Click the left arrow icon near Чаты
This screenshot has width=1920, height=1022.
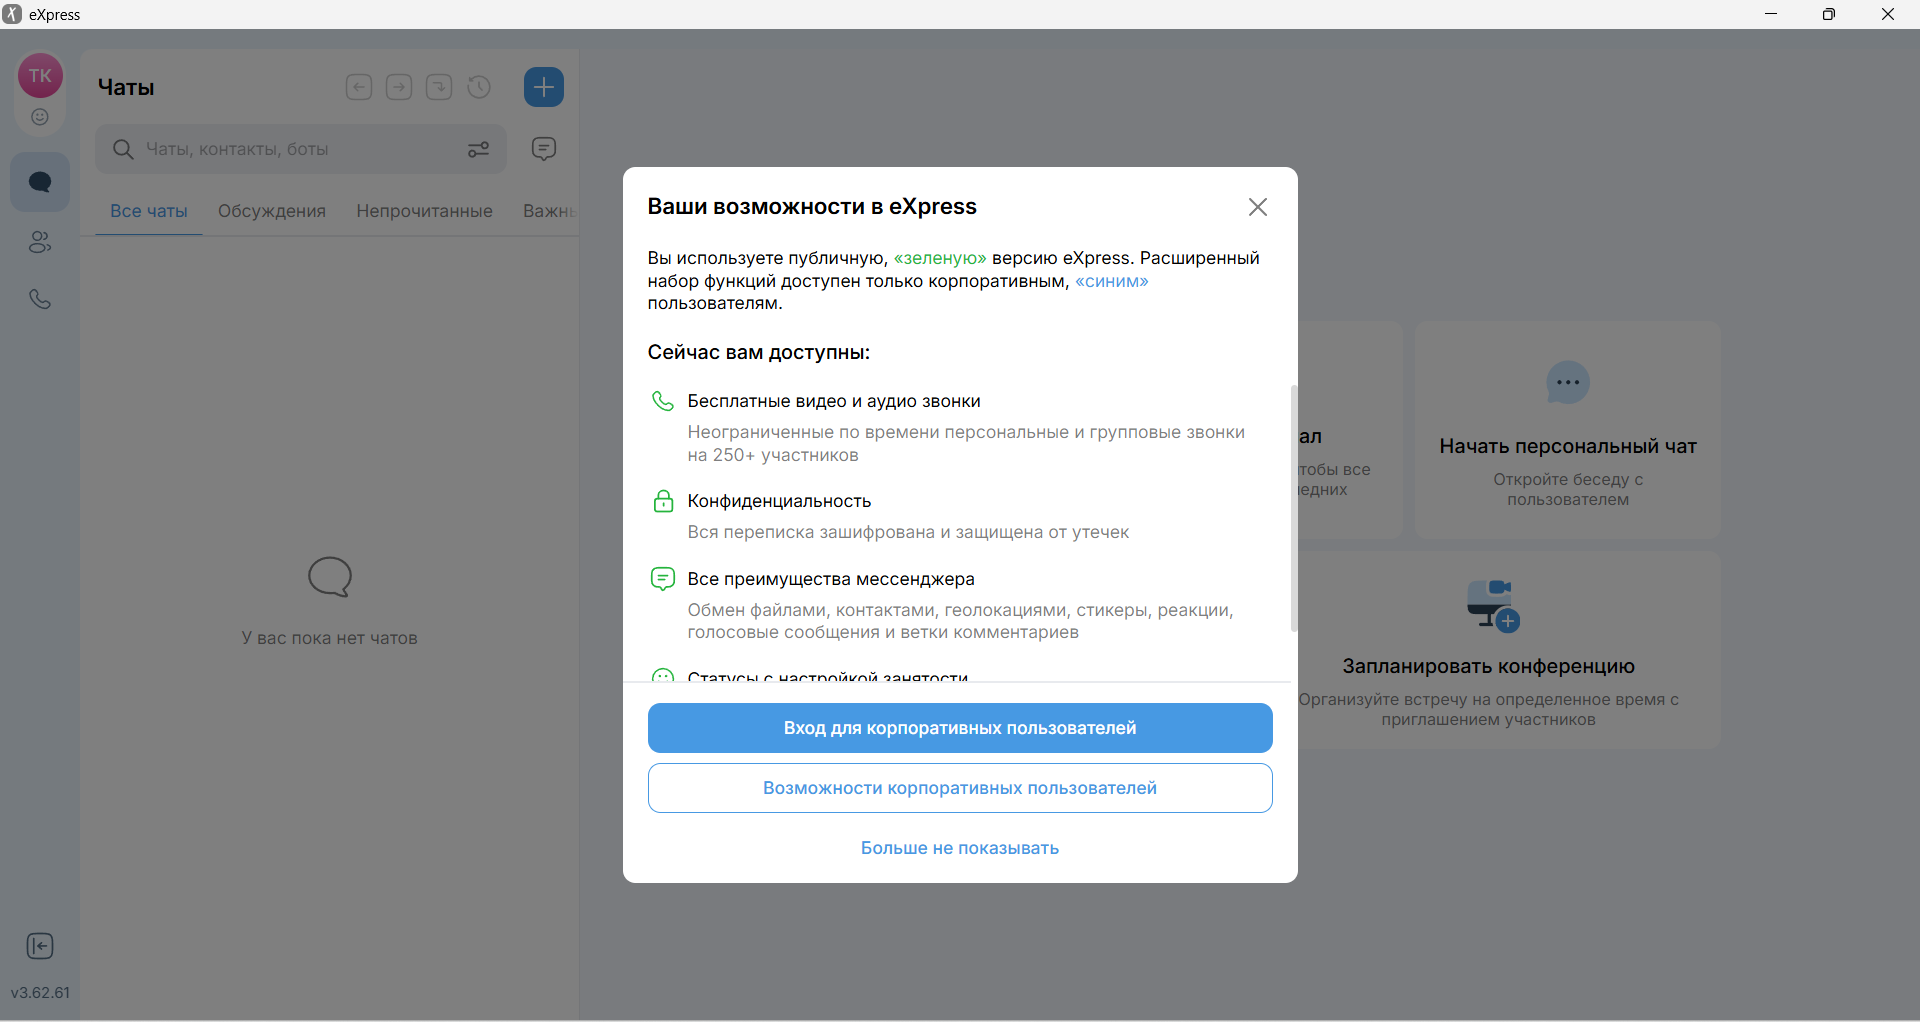click(x=359, y=87)
